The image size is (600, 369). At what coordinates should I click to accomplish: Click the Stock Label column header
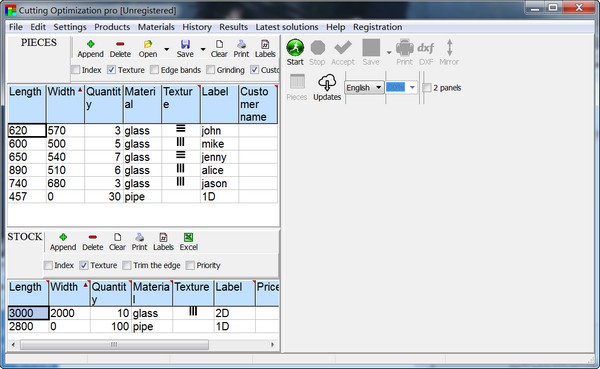click(234, 293)
